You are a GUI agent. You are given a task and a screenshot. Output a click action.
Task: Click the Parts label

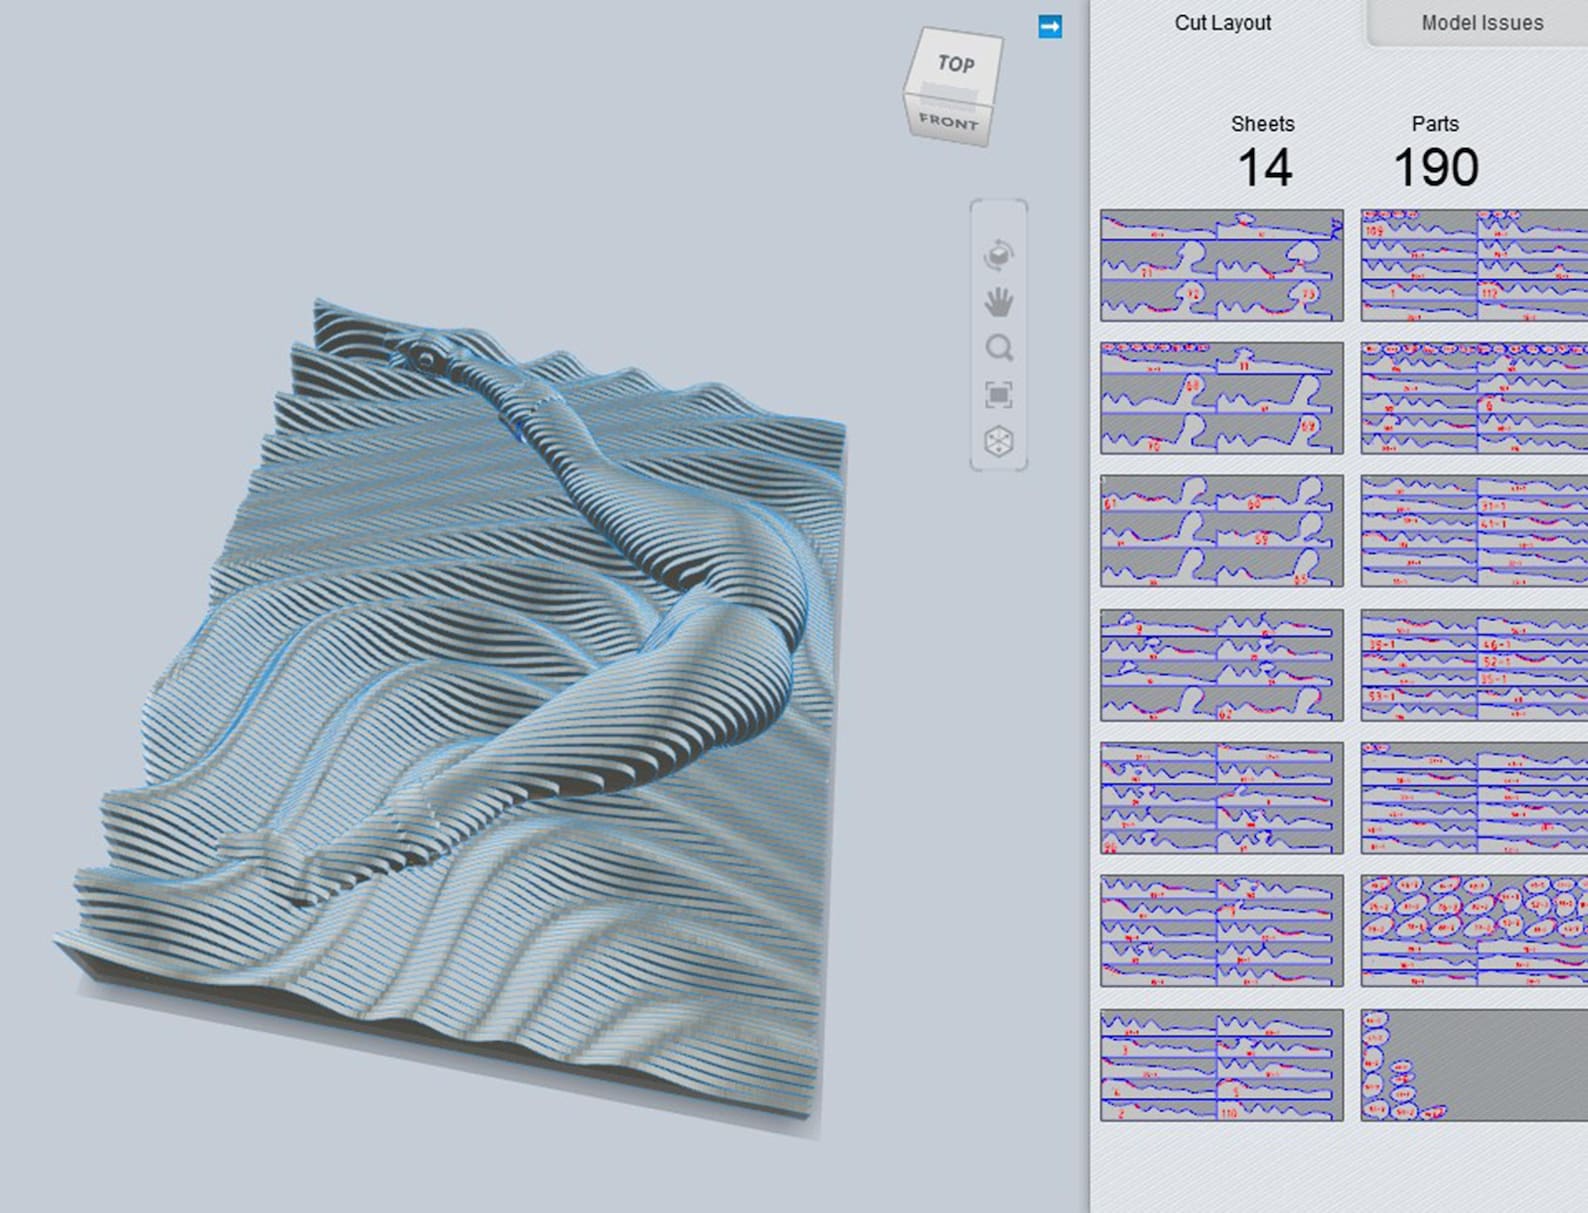(x=1435, y=124)
